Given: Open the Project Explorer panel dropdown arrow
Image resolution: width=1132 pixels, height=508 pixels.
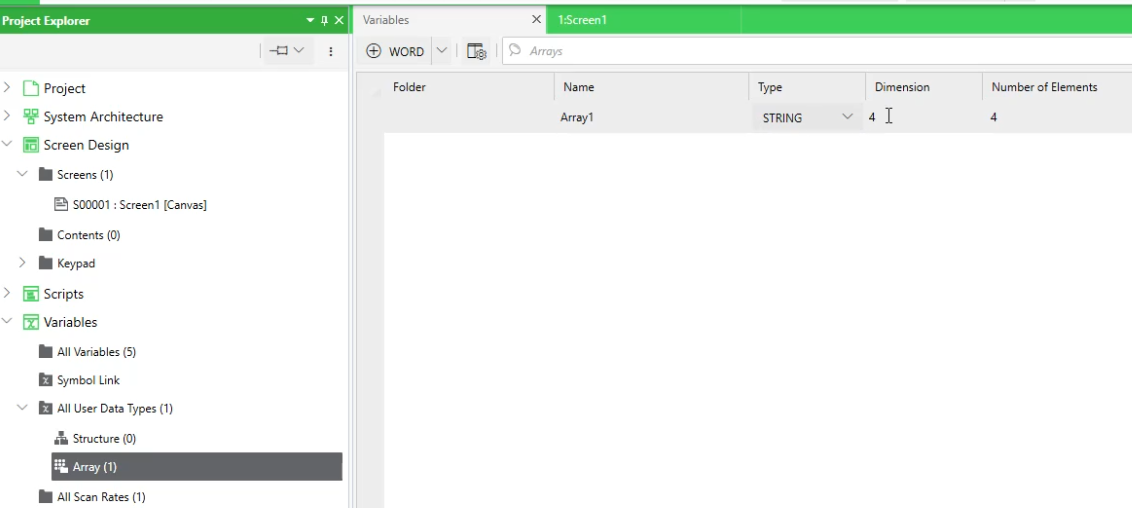Looking at the screenshot, I should (310, 20).
